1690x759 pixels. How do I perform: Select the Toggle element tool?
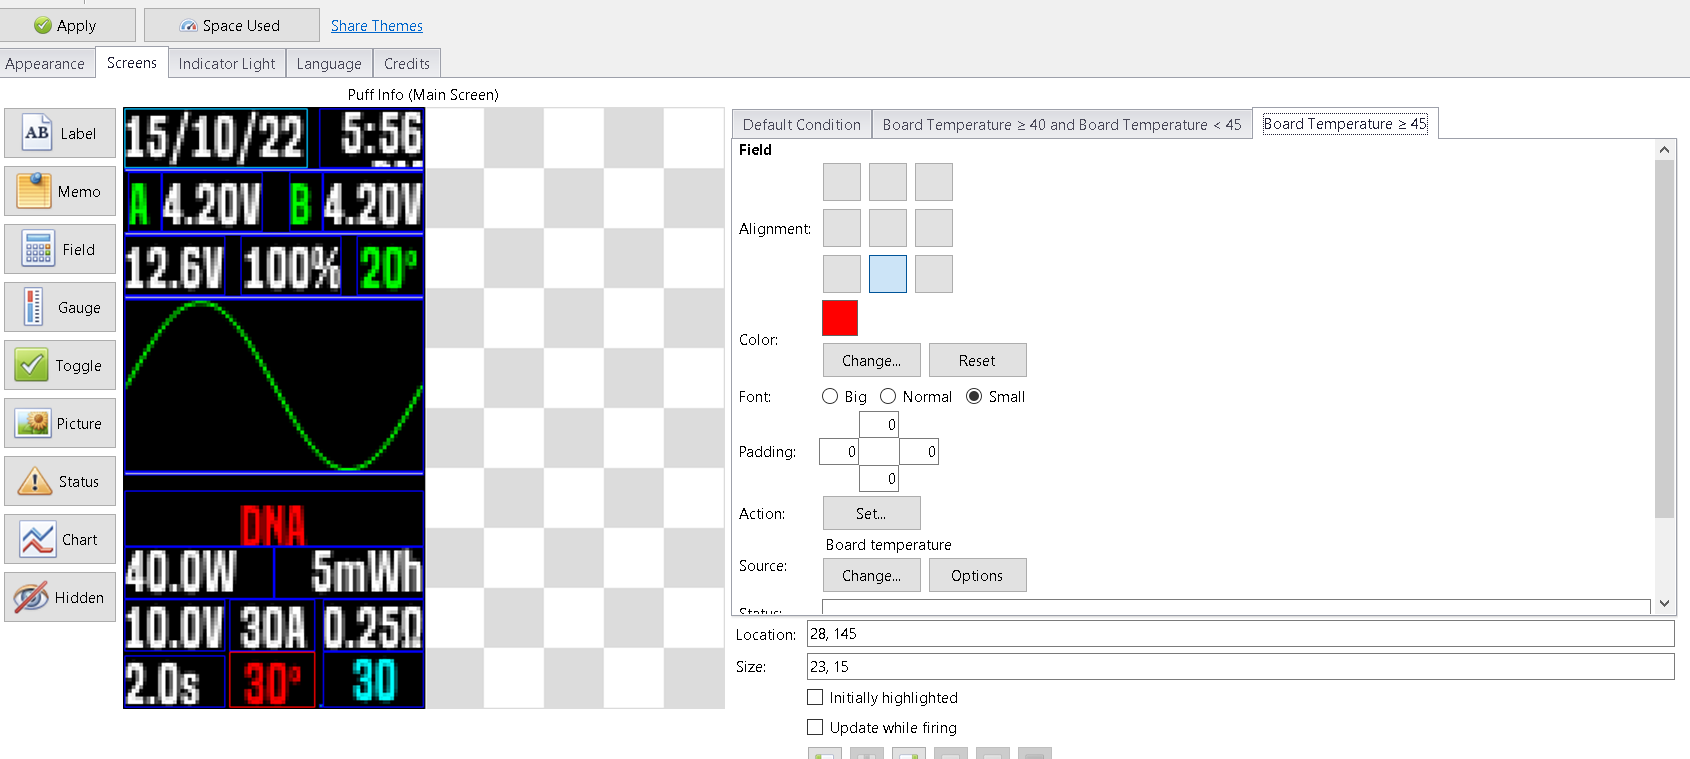(60, 366)
